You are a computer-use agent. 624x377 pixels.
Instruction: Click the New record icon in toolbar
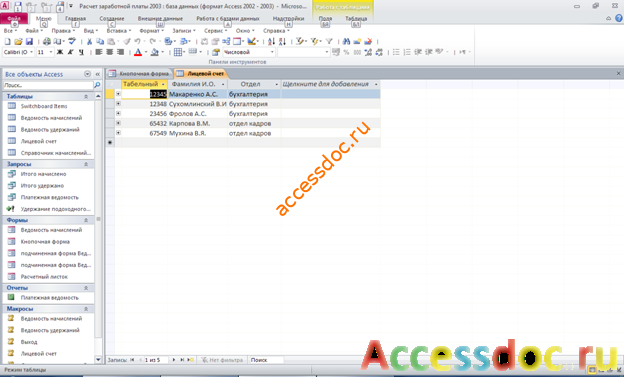[x=357, y=41]
